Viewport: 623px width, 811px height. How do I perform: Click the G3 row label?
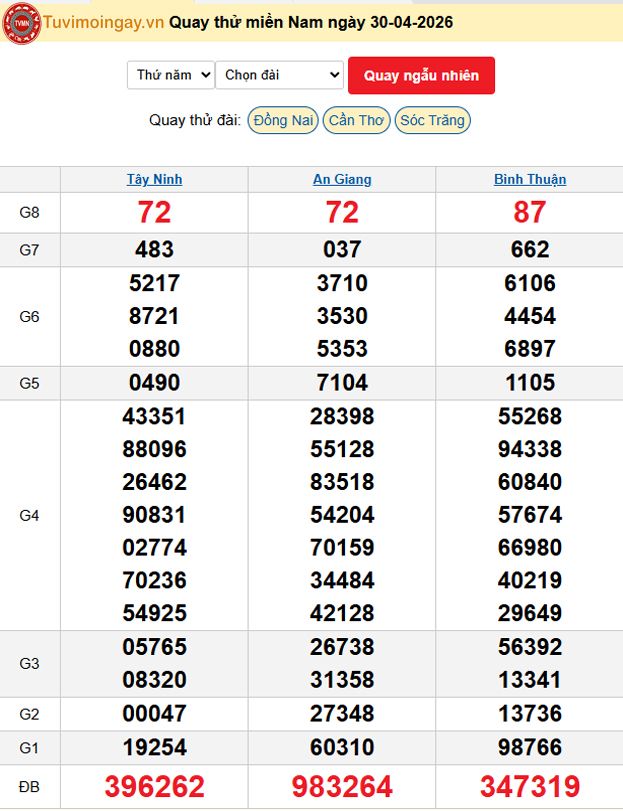[x=29, y=664]
